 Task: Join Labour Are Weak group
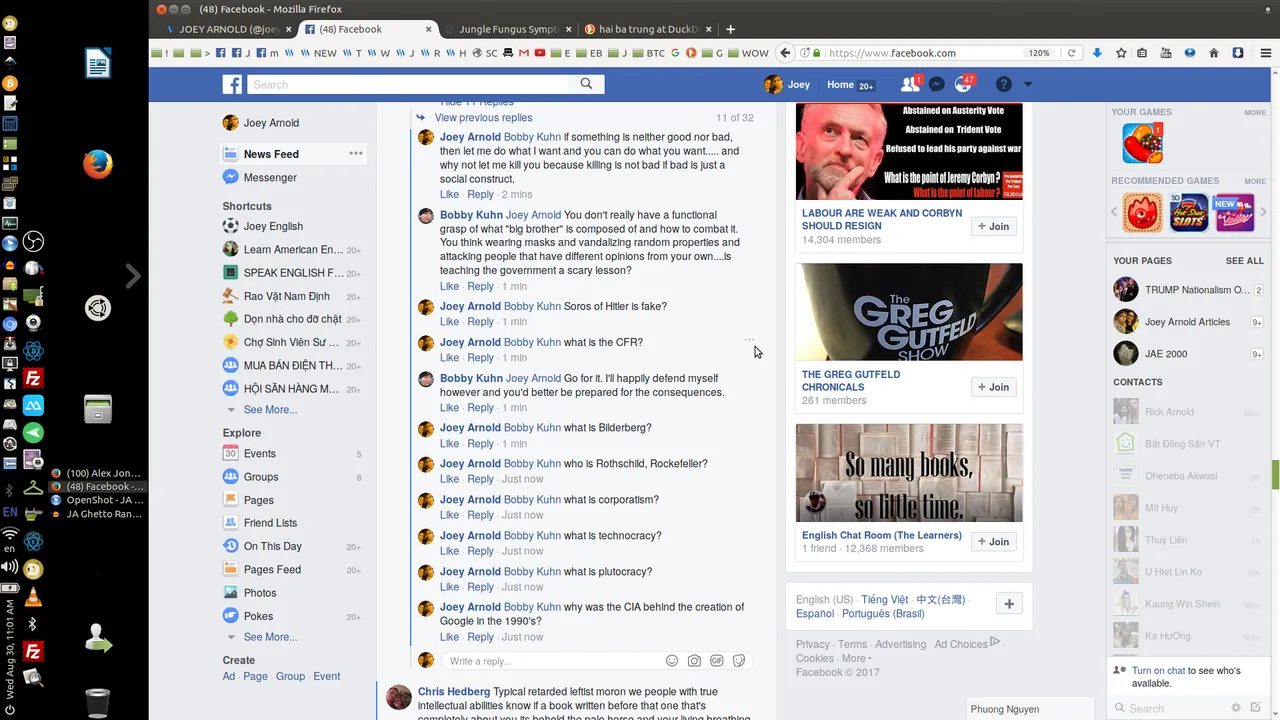(x=993, y=226)
